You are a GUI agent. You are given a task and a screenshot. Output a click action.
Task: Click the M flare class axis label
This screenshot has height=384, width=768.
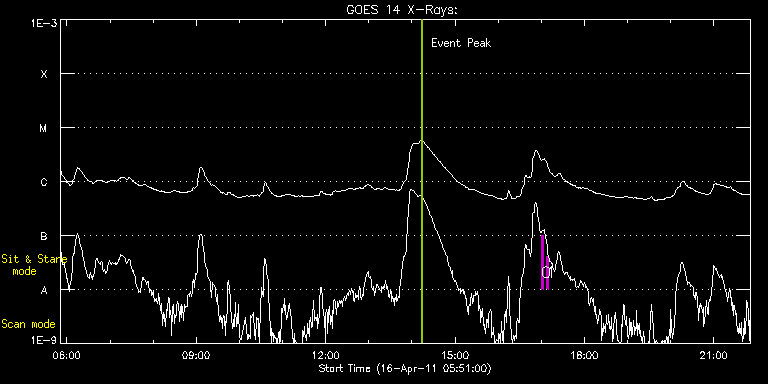coord(44,128)
